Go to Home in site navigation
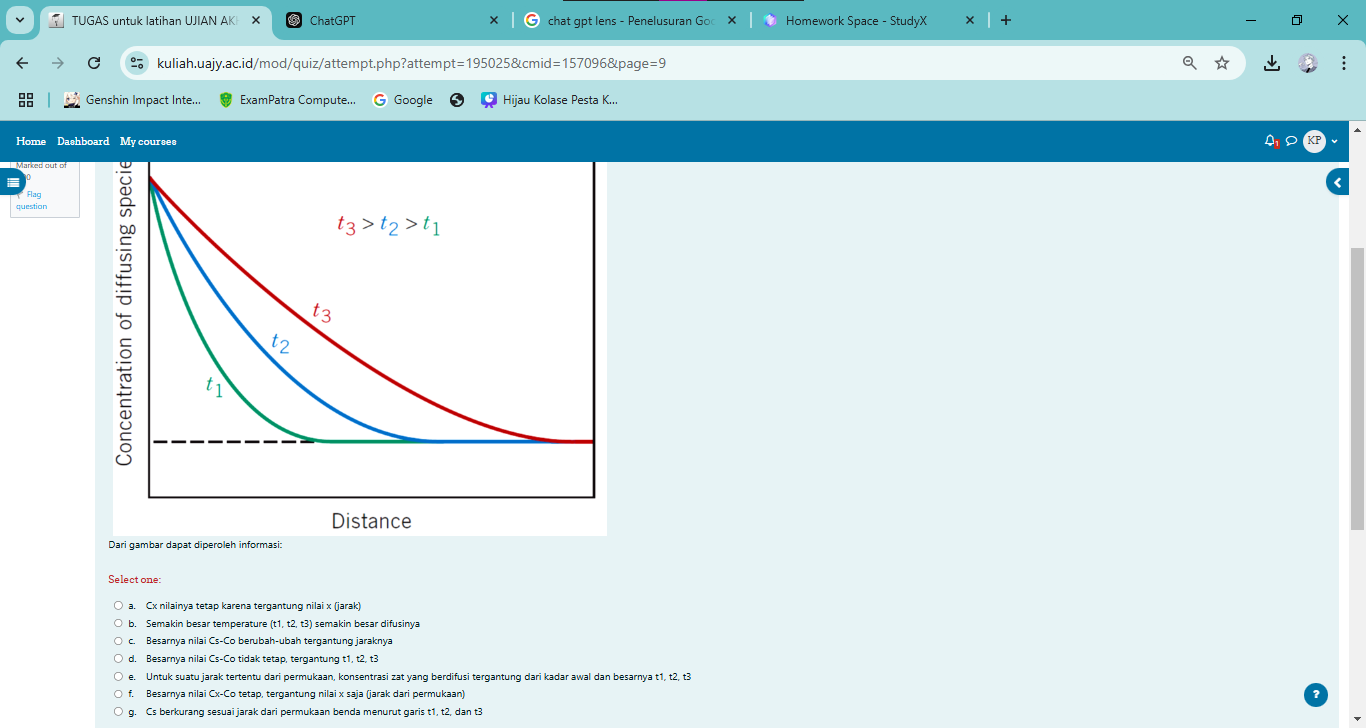 pos(31,142)
